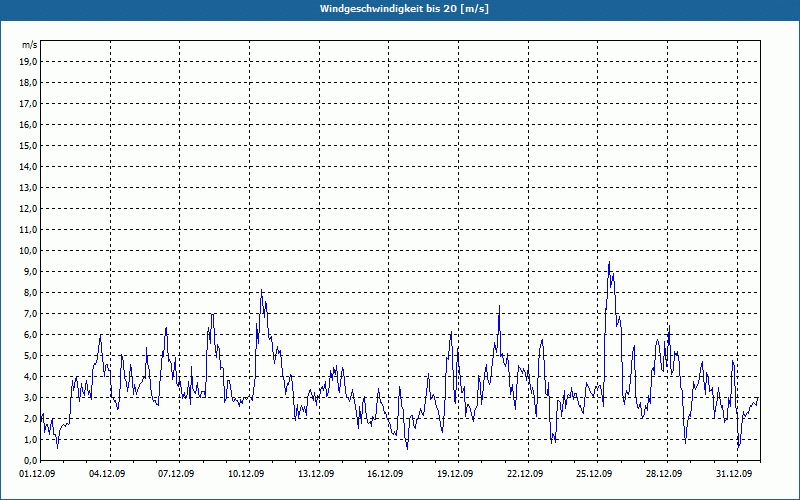The image size is (800, 500).
Task: Click the '7,0' y-axis label
Action: pos(30,314)
